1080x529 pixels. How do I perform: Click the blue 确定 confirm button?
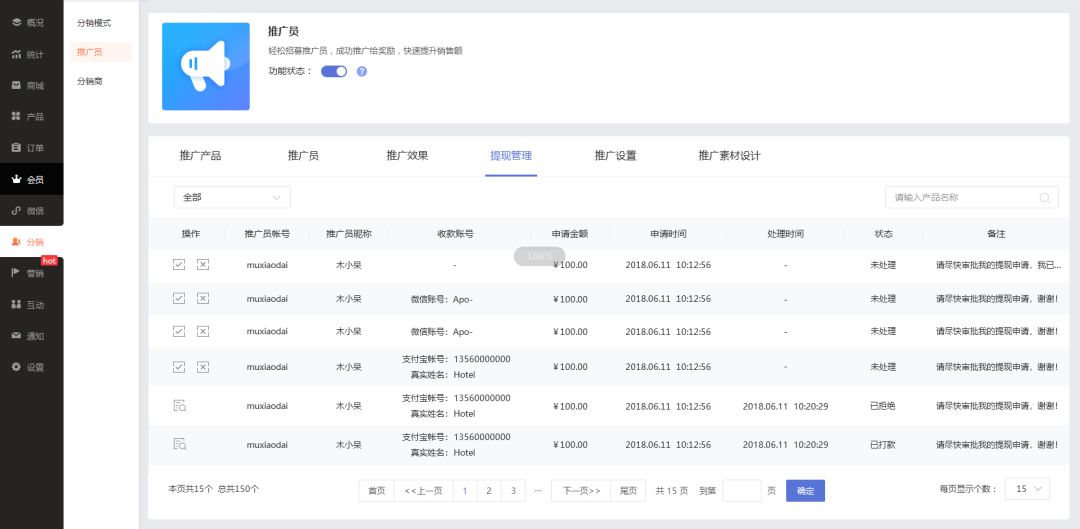coord(805,491)
